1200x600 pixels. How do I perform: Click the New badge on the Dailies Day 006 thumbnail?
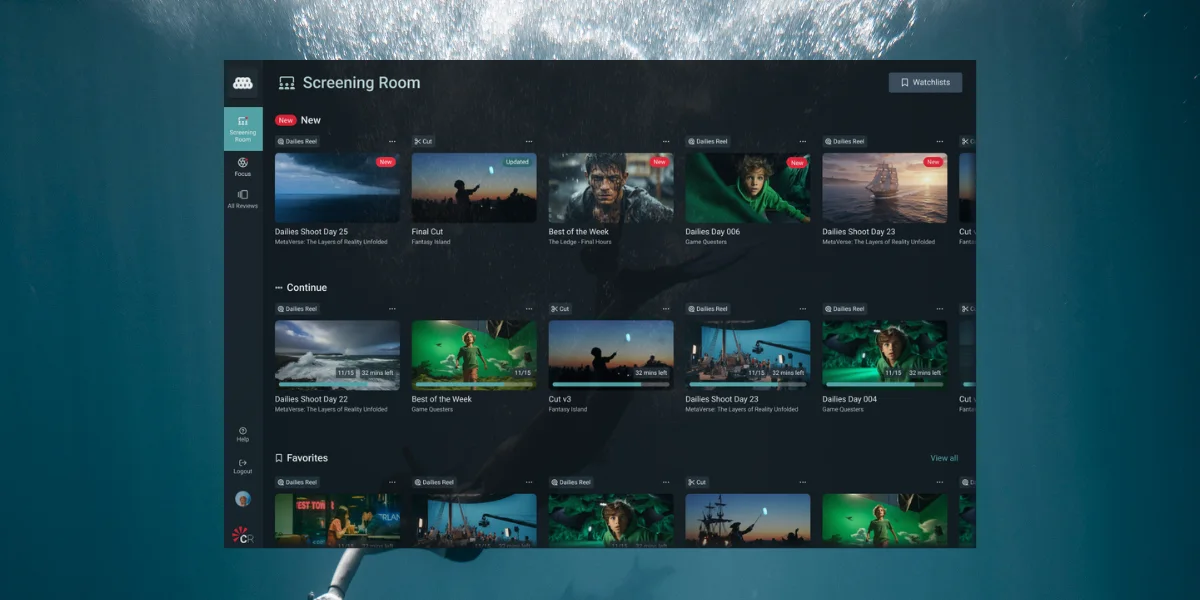796,162
